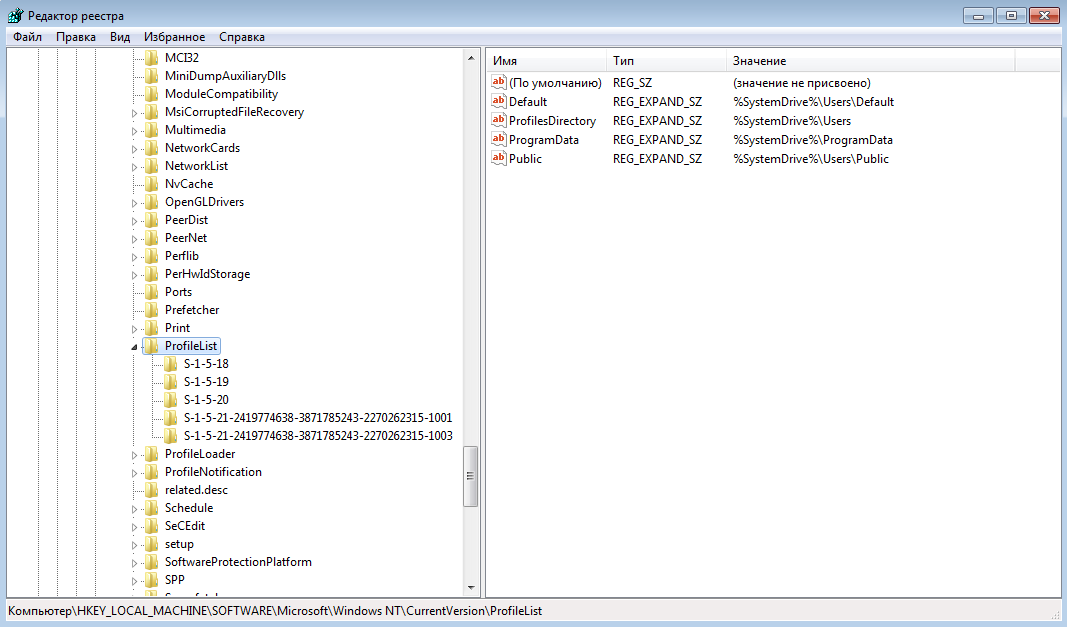Click the tree scrollbar down arrow
This screenshot has height=627, width=1067.
(471, 588)
